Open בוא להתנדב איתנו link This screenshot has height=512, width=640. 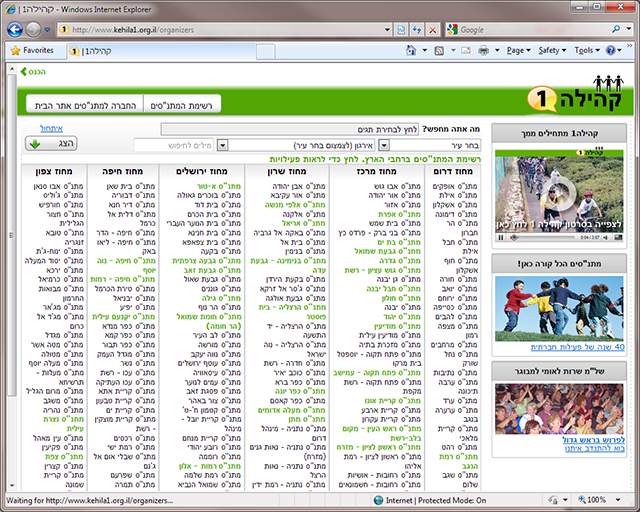595,448
